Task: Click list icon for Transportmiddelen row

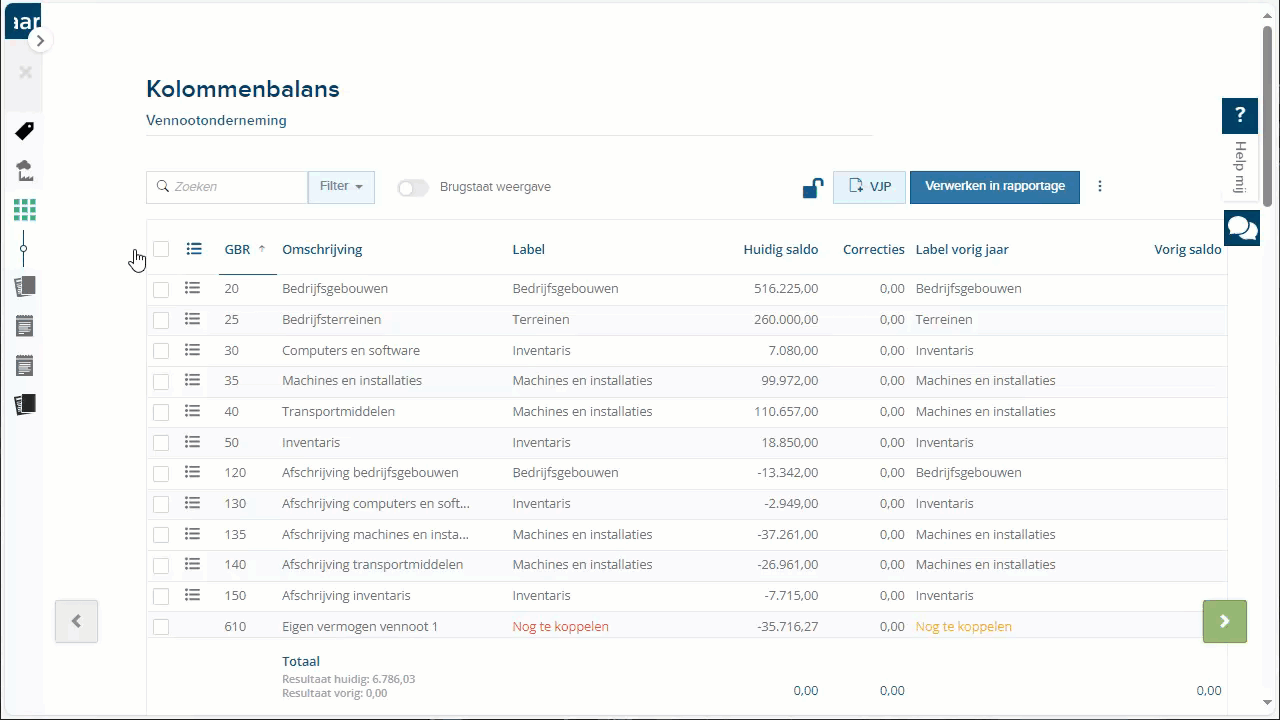Action: [x=193, y=411]
